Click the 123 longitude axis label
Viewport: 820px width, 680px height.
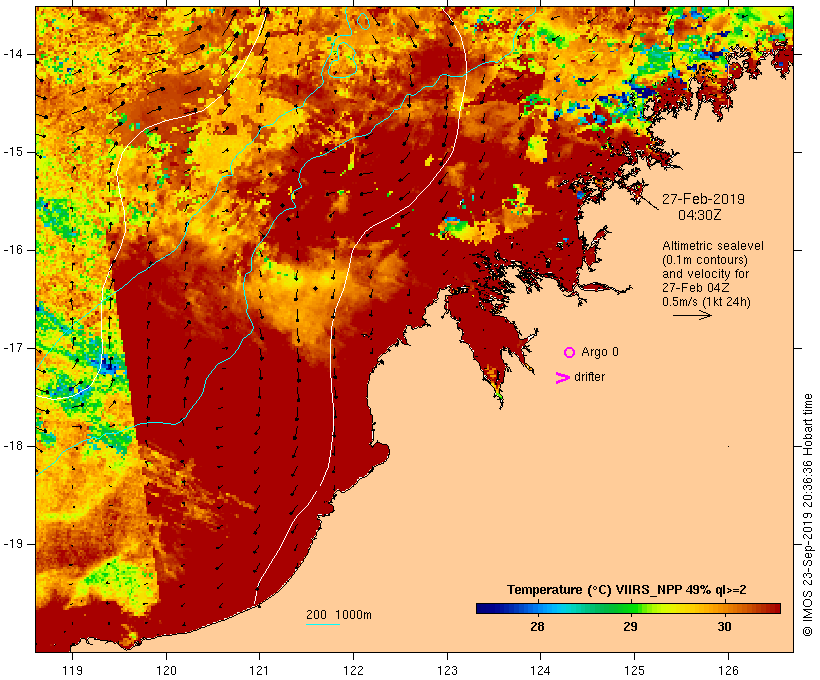tap(447, 670)
